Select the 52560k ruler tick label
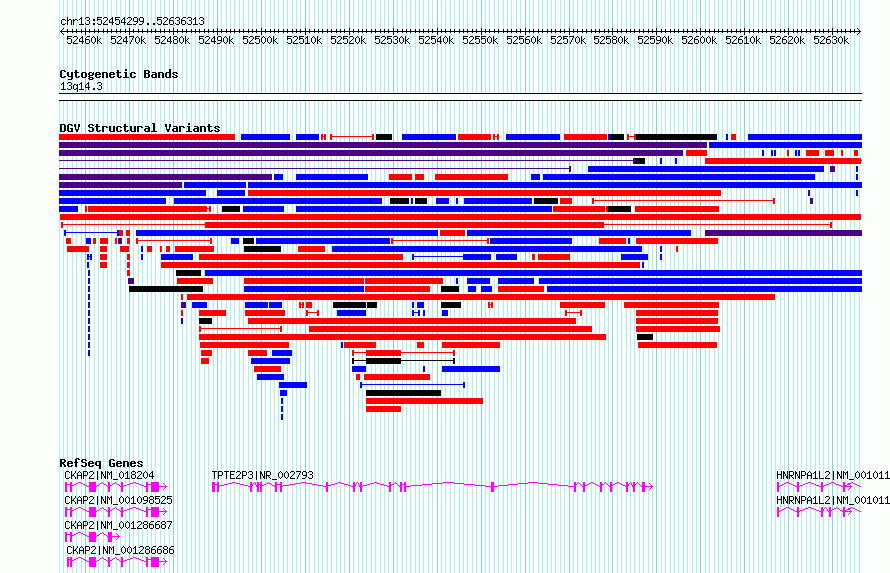Viewport: 890px width, 573px height. pyautogui.click(x=524, y=41)
